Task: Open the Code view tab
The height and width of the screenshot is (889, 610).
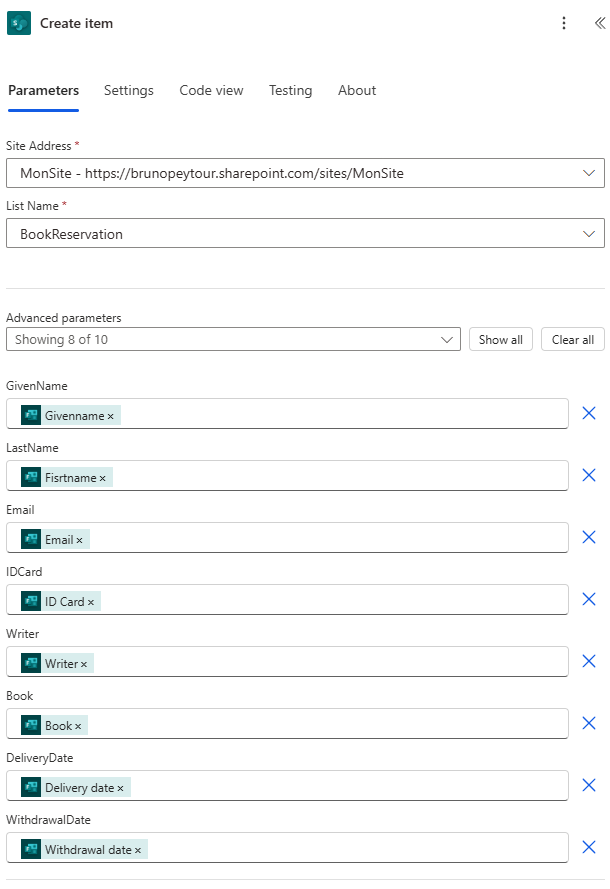Action: click(211, 91)
